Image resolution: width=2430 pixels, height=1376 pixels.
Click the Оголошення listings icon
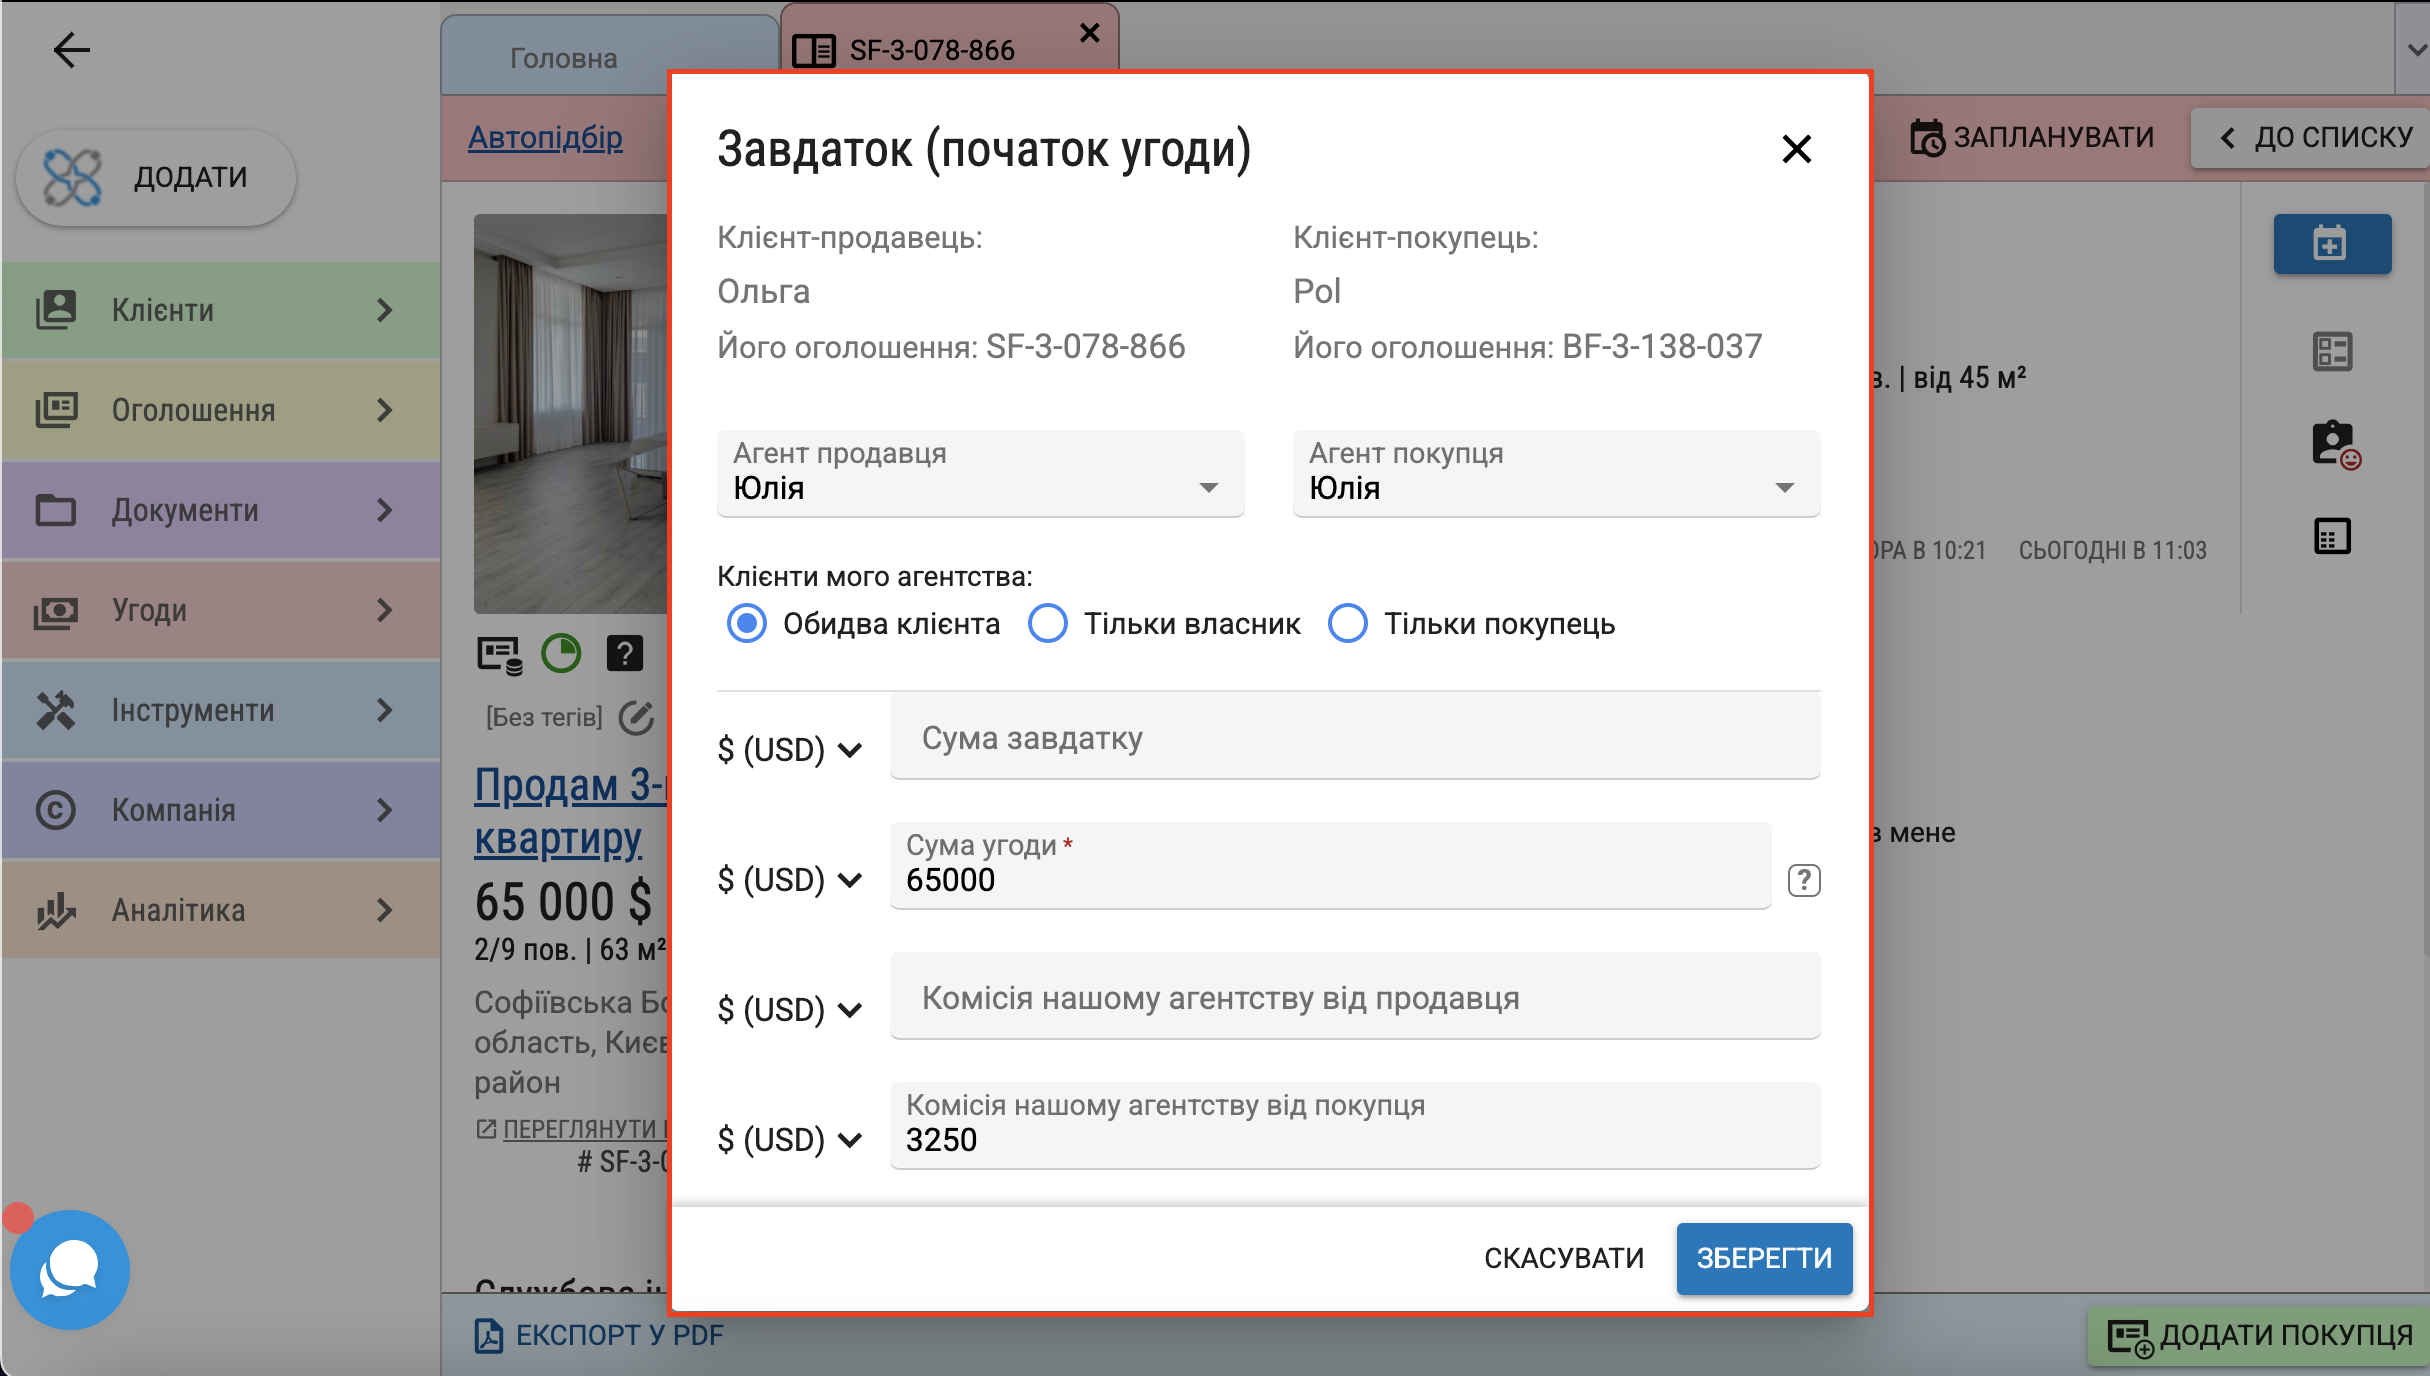click(56, 410)
